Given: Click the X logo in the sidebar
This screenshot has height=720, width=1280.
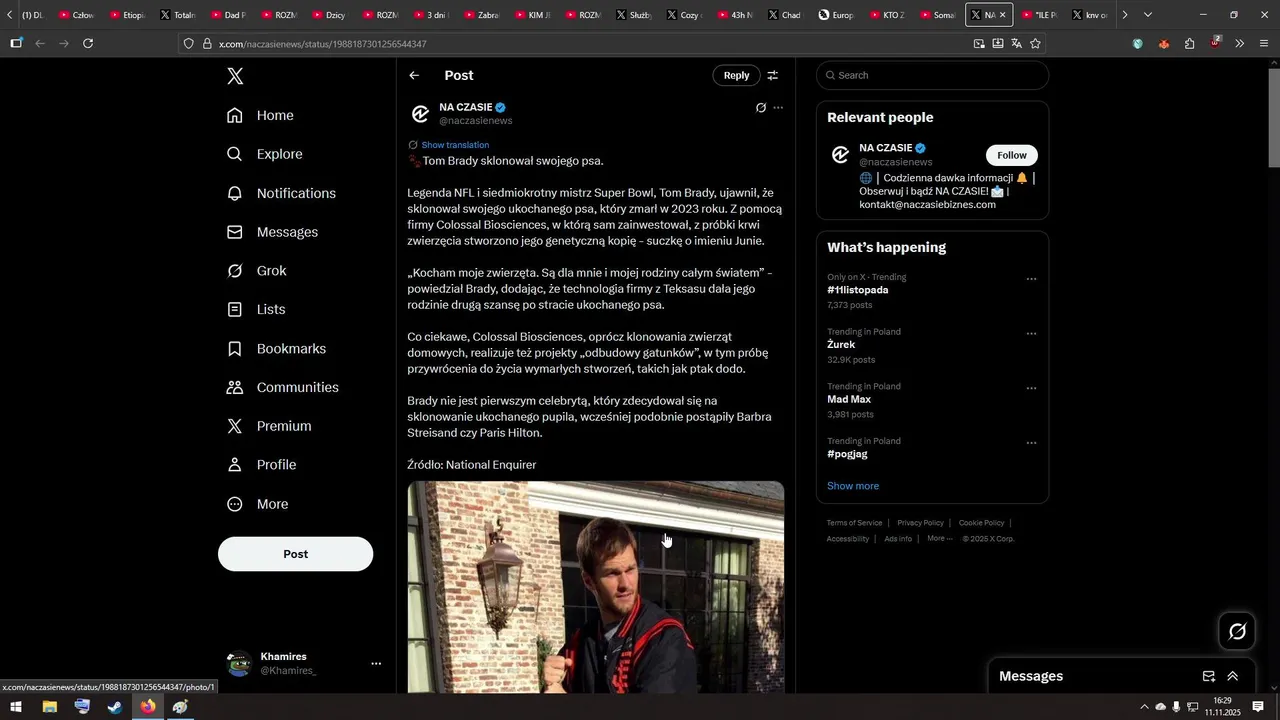Looking at the screenshot, I should (235, 76).
